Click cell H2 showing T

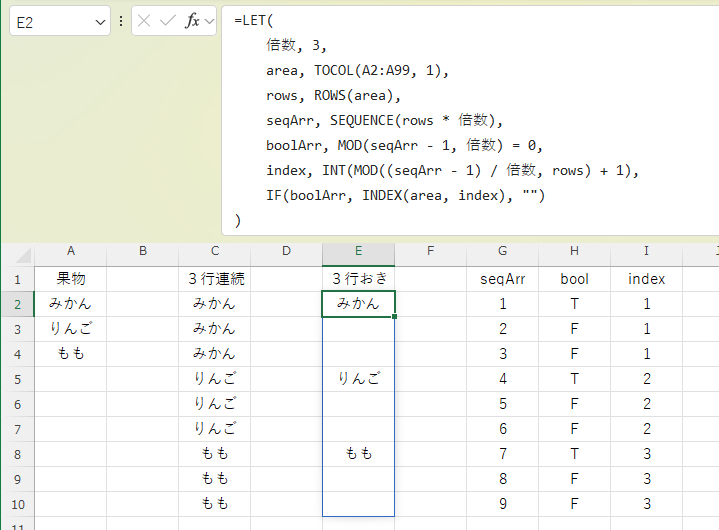point(575,304)
